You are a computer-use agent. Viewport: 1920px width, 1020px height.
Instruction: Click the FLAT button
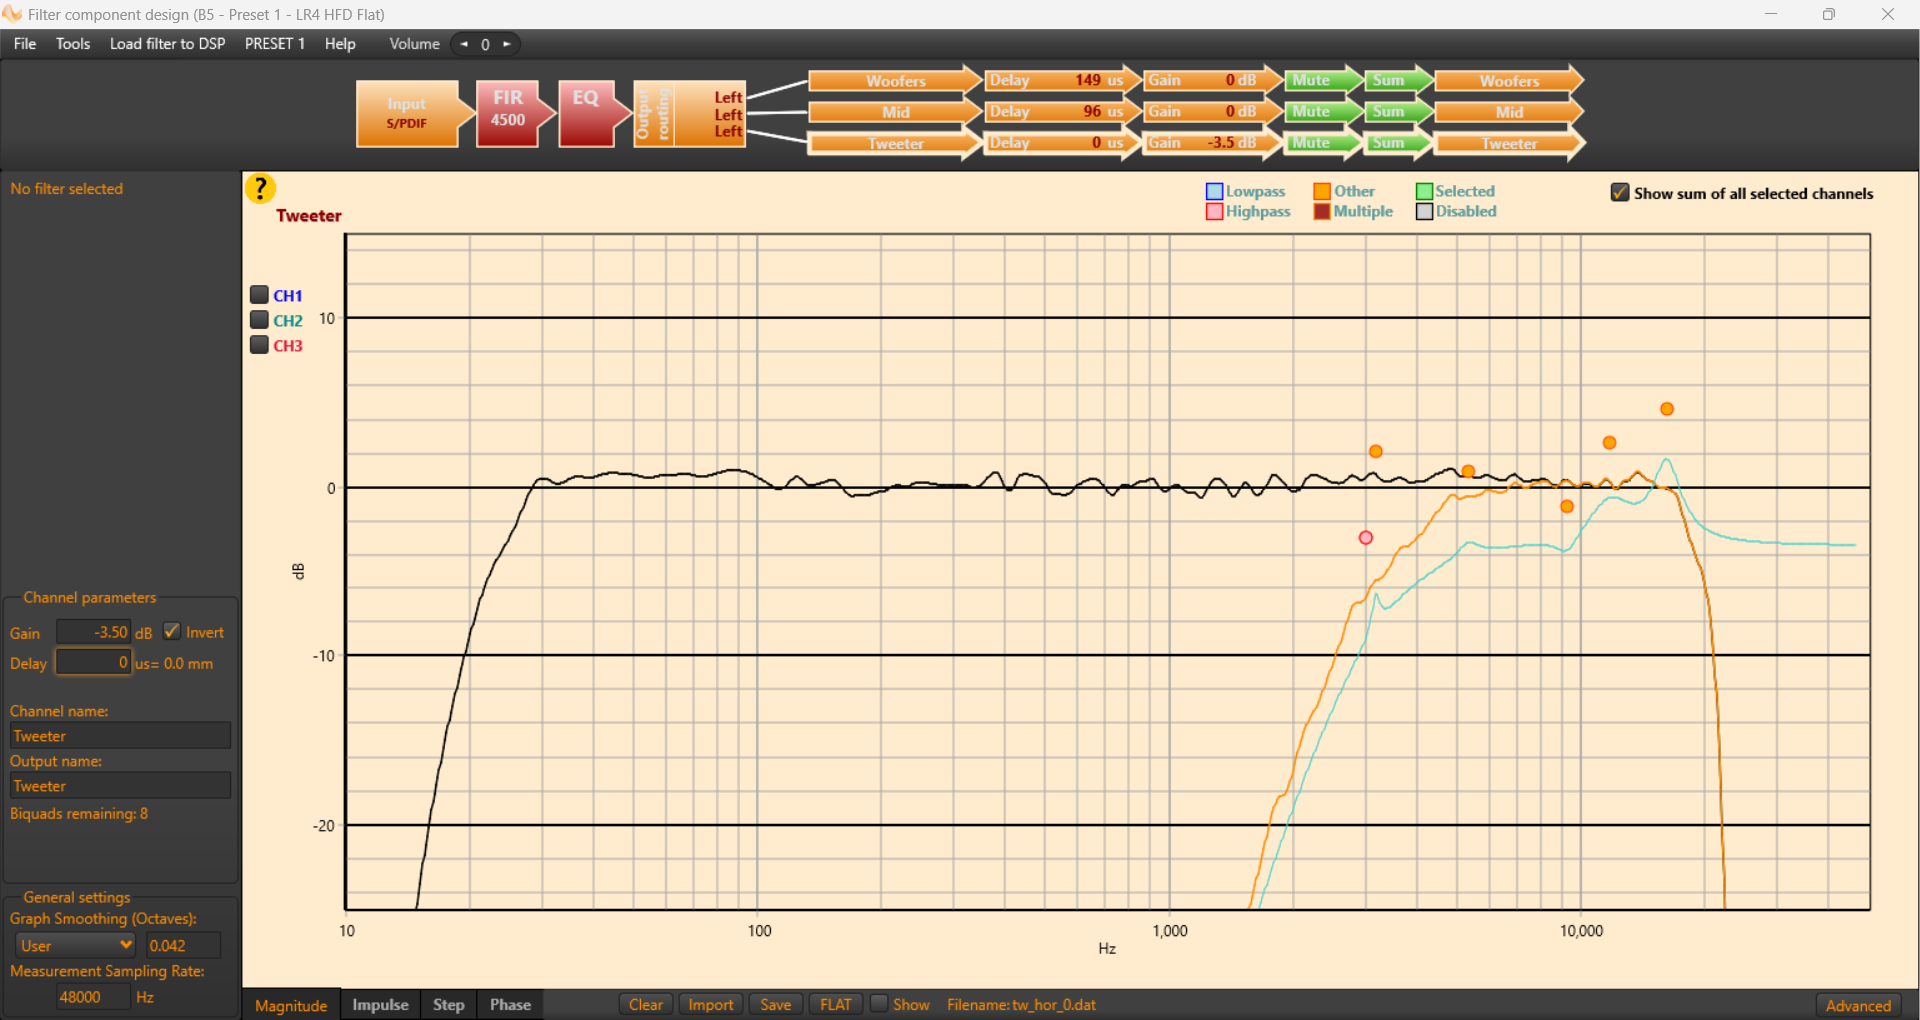836,1004
